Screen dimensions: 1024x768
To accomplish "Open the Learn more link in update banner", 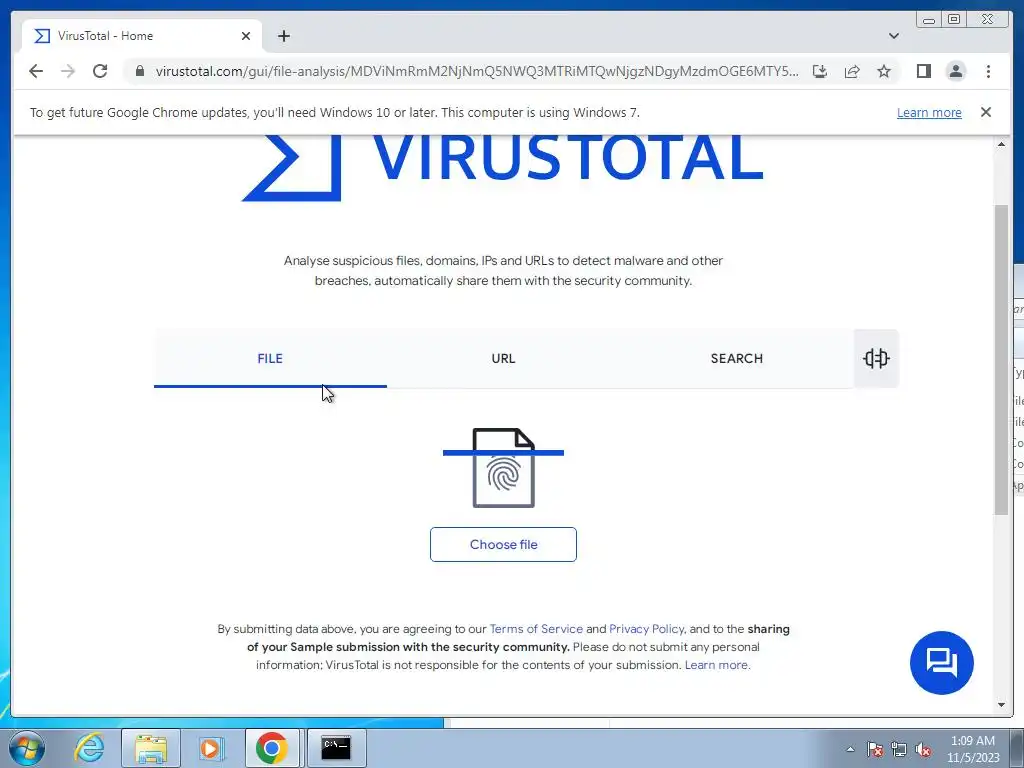I will 929,112.
